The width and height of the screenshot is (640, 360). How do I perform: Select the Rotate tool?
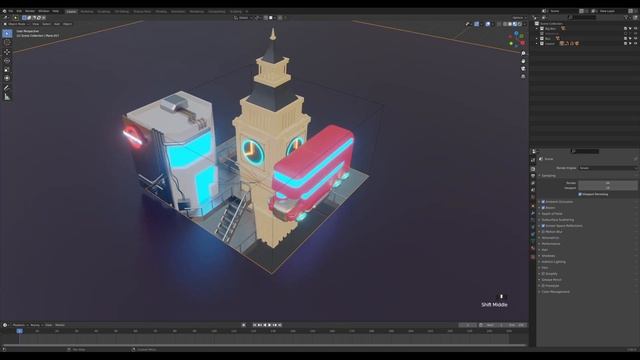[7, 61]
